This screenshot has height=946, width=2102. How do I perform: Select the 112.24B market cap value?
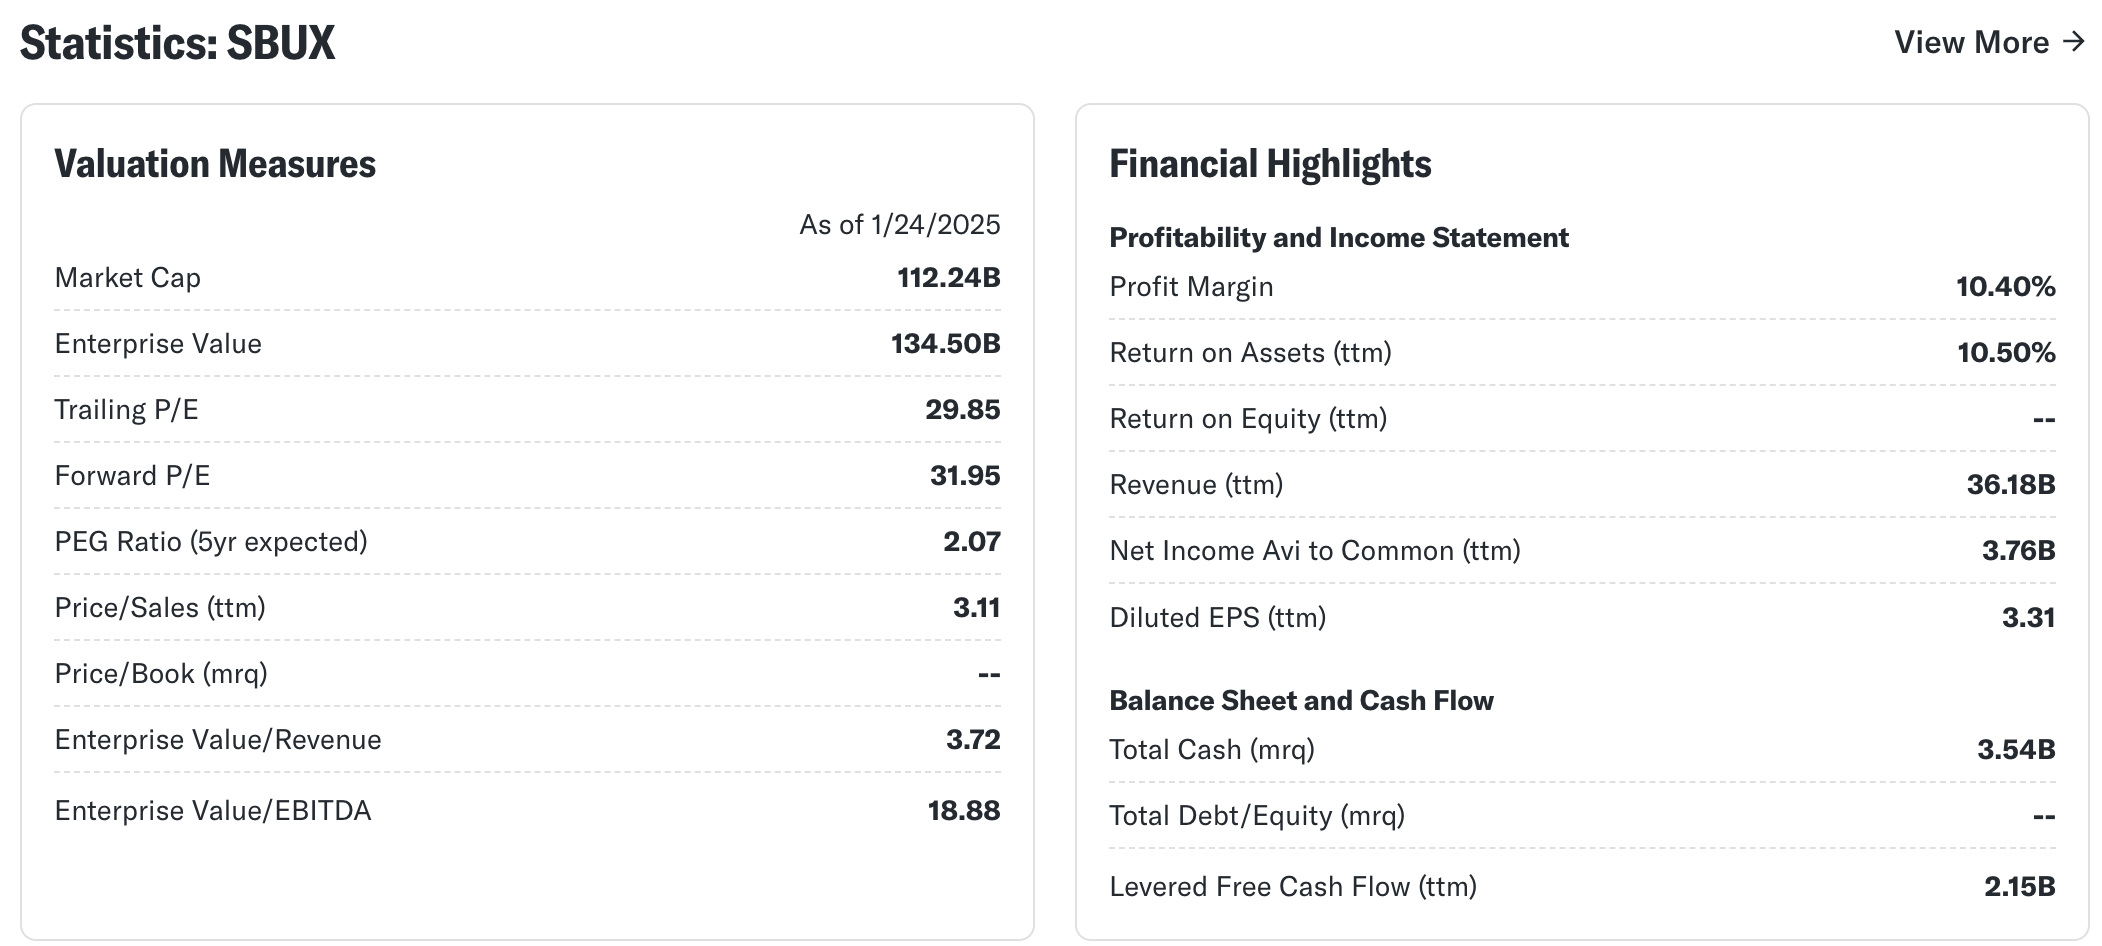click(x=949, y=278)
